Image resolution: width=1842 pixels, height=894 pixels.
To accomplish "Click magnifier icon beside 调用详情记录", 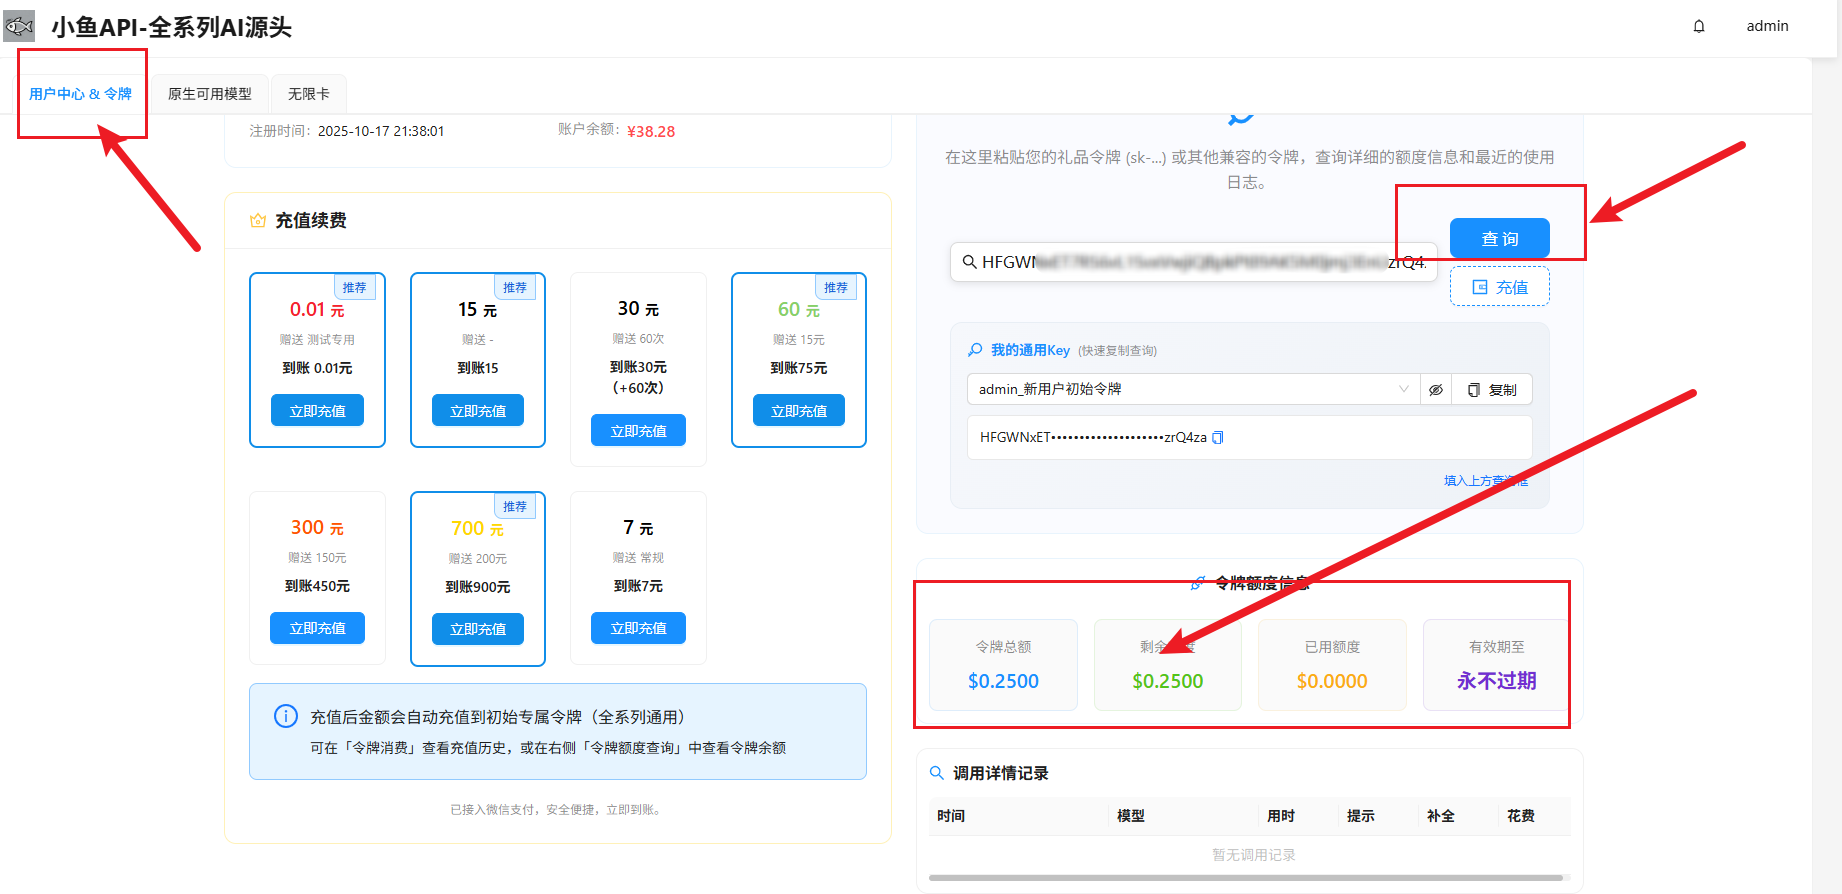I will pos(937,773).
